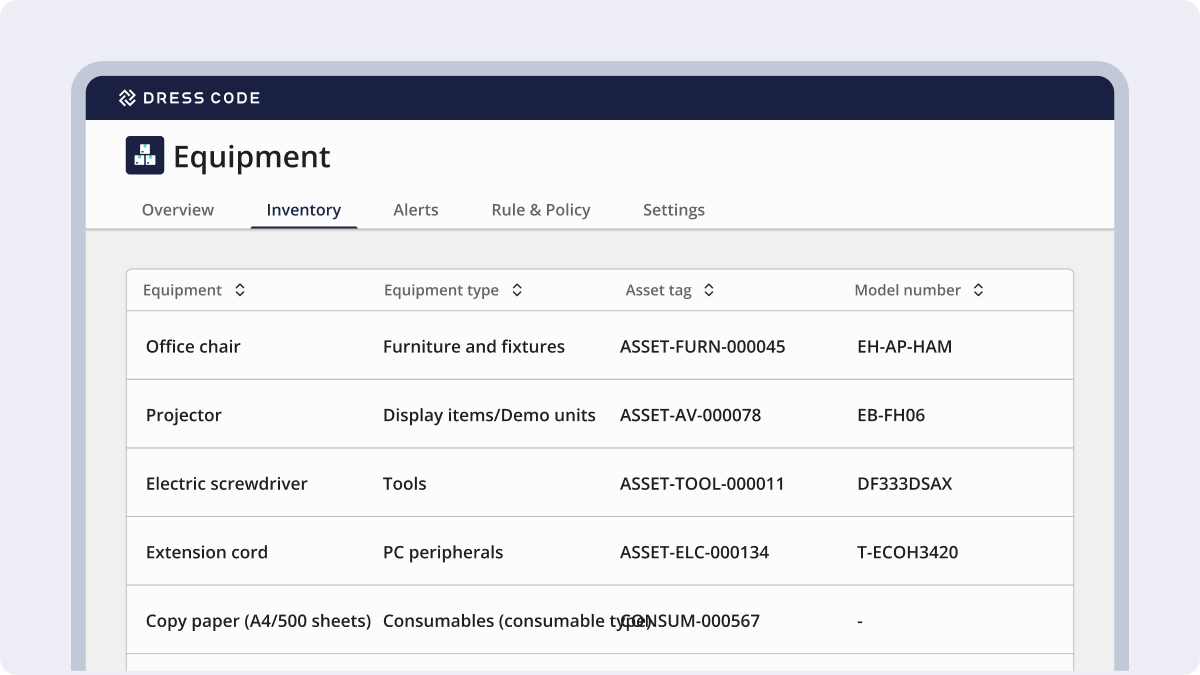The width and height of the screenshot is (1200, 675).
Task: Select the Extension cord row
Action: pyautogui.click(x=207, y=552)
